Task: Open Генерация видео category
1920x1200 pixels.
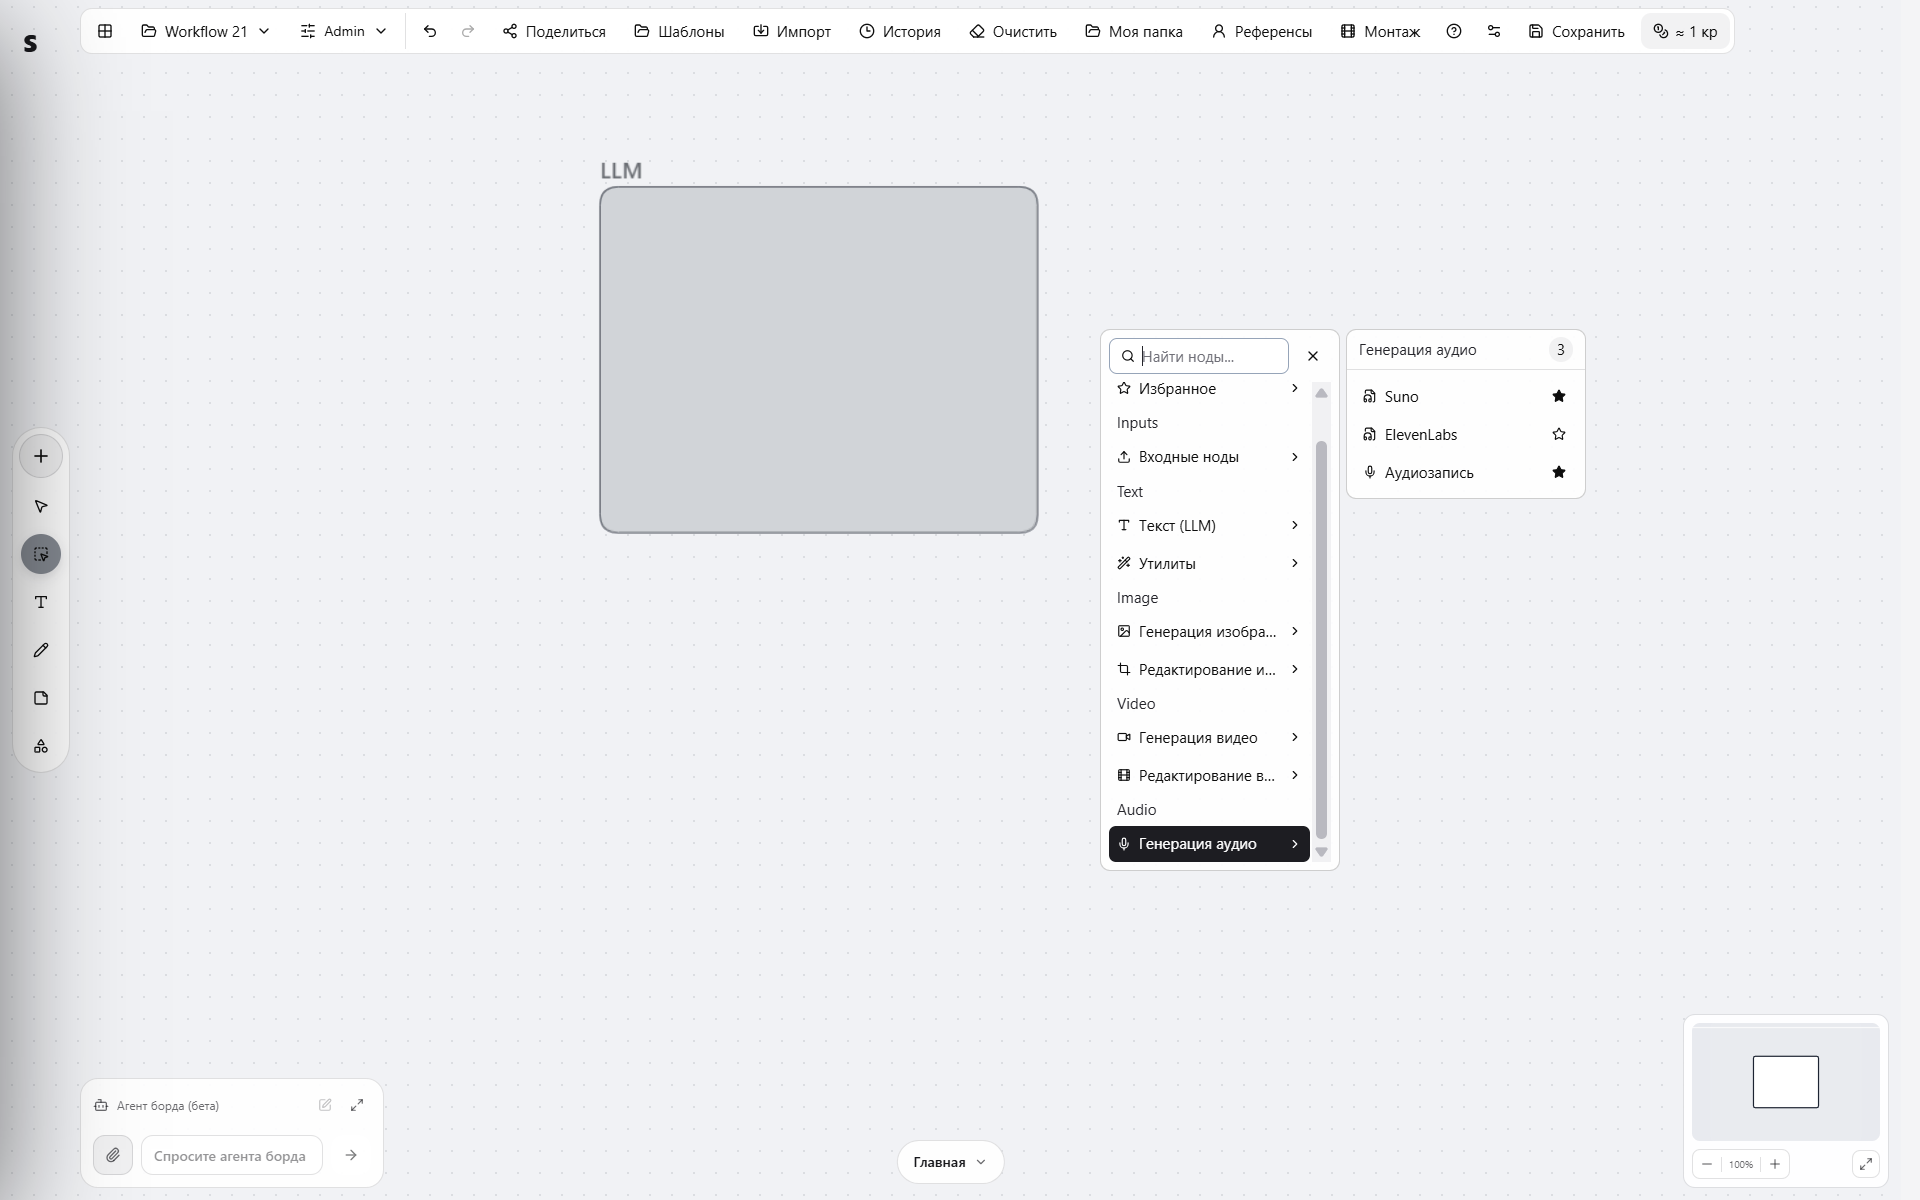Action: coord(1209,737)
